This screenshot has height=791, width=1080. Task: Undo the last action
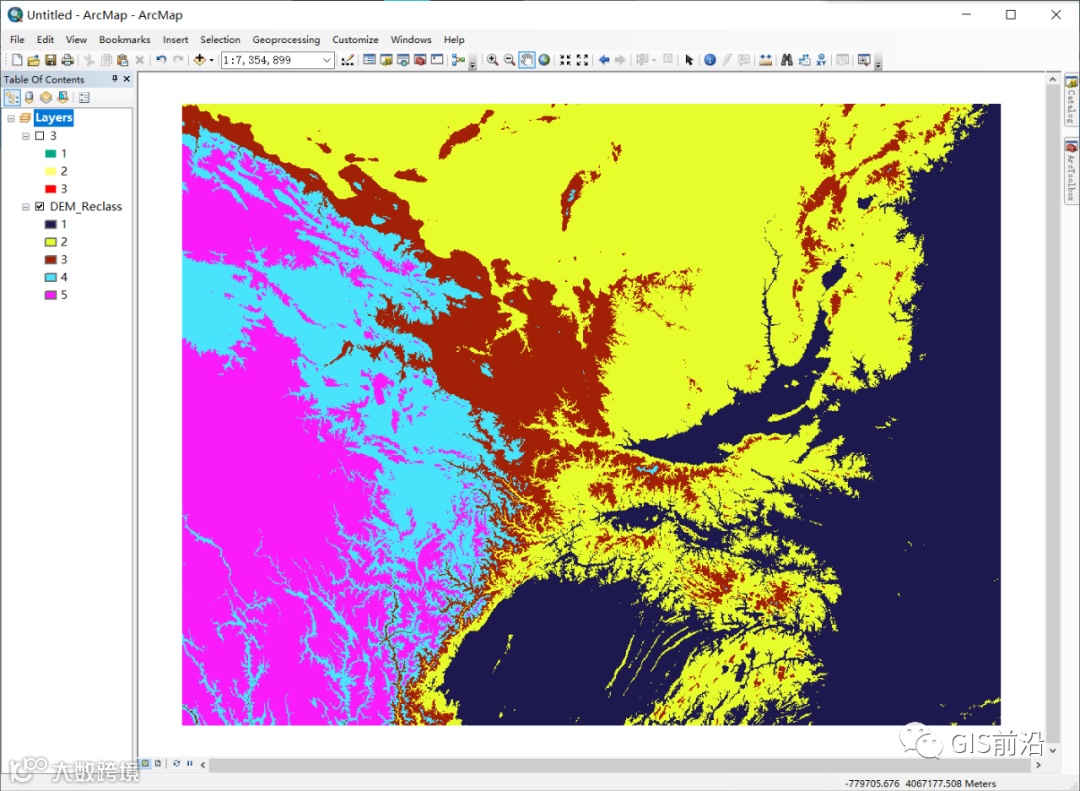tap(161, 60)
